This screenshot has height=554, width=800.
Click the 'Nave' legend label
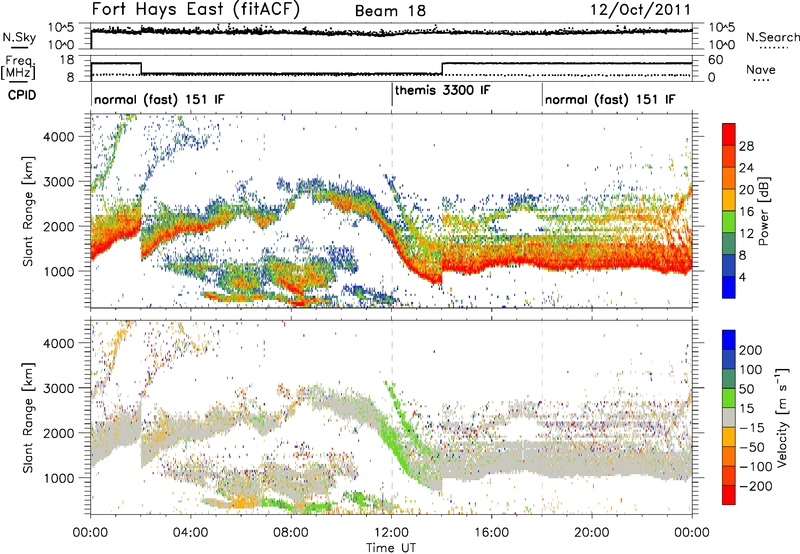click(761, 70)
